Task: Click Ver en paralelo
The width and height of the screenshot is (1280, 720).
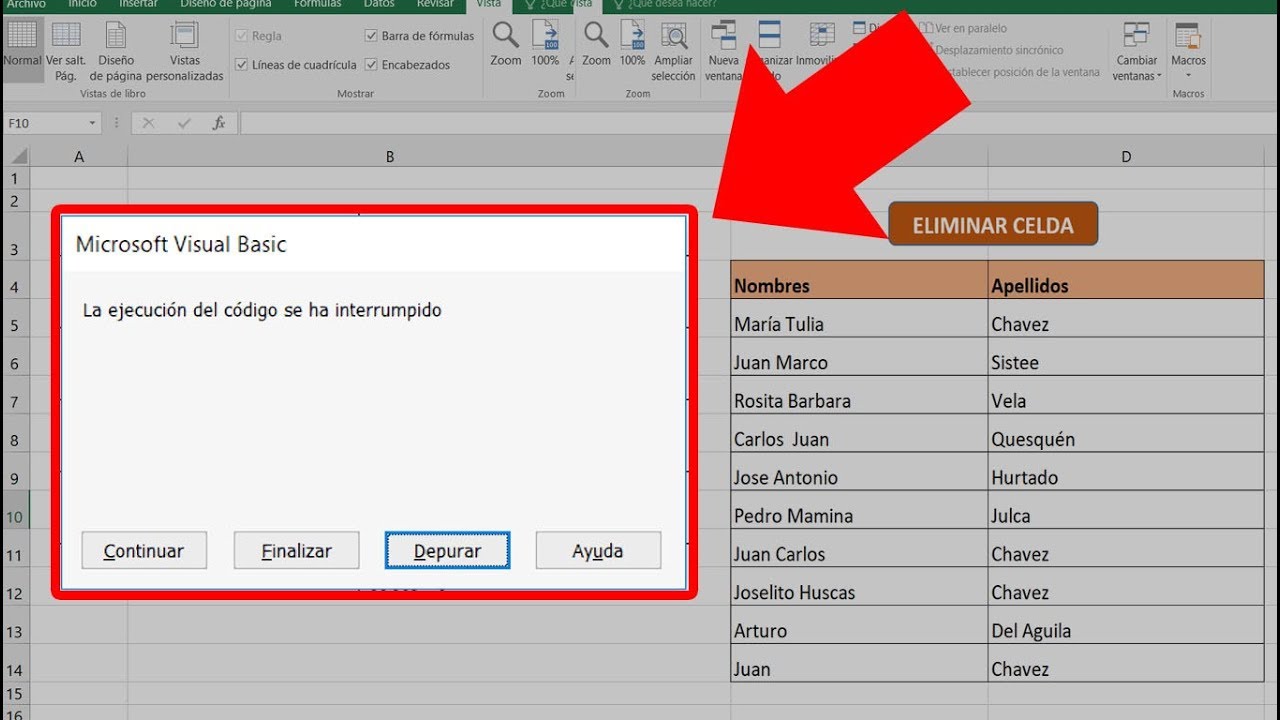Action: click(963, 28)
